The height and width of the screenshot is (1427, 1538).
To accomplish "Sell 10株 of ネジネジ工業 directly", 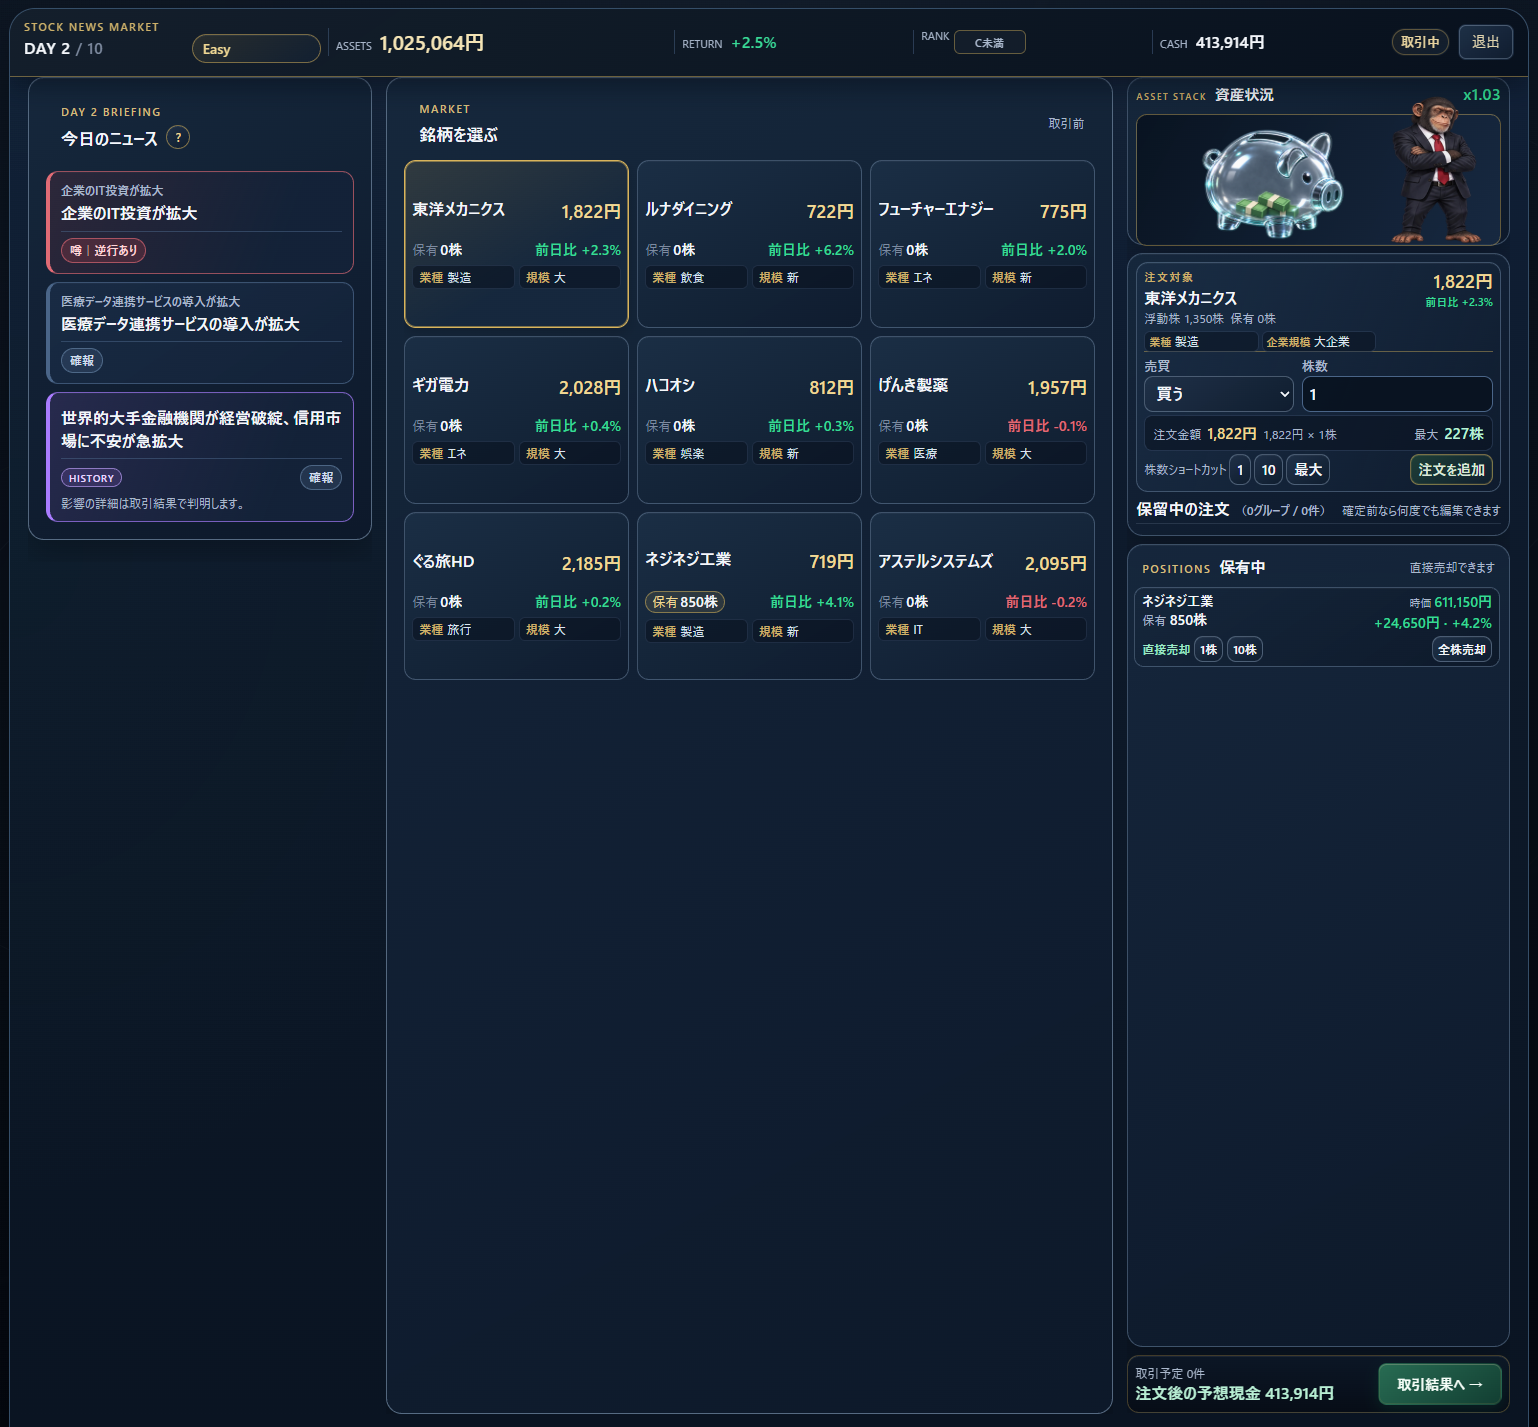I will click(x=1244, y=650).
